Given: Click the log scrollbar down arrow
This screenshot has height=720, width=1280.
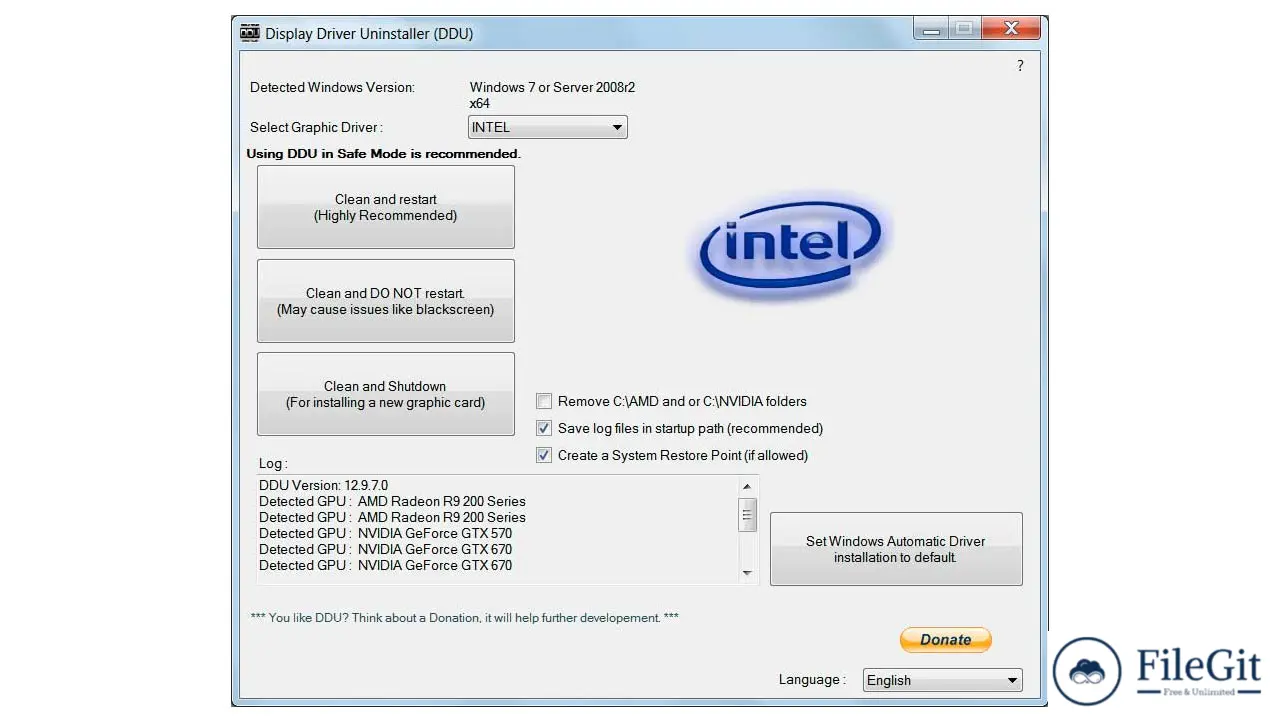Looking at the screenshot, I should (747, 573).
